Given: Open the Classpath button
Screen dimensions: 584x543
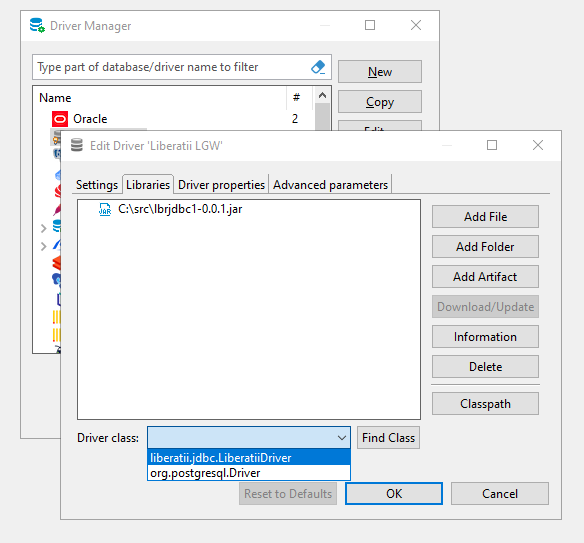Looking at the screenshot, I should pyautogui.click(x=485, y=404).
